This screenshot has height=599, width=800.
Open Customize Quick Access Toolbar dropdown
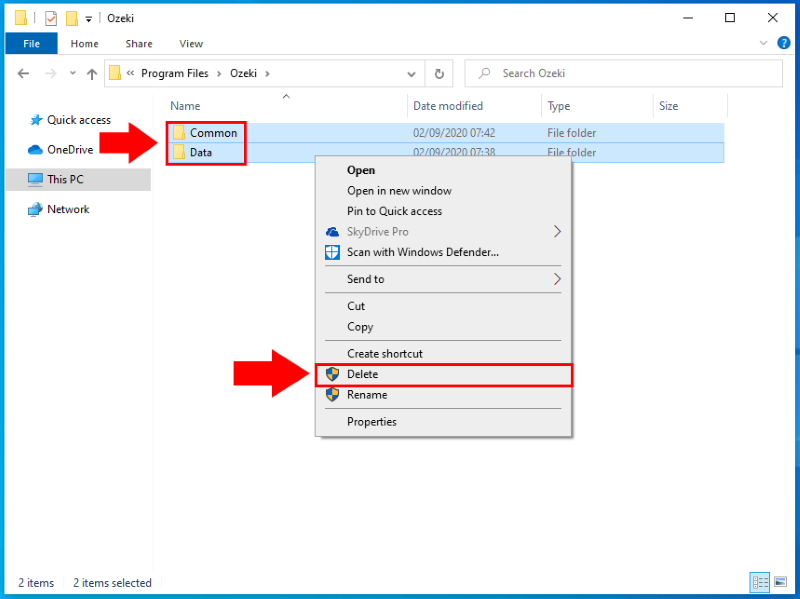pos(88,19)
